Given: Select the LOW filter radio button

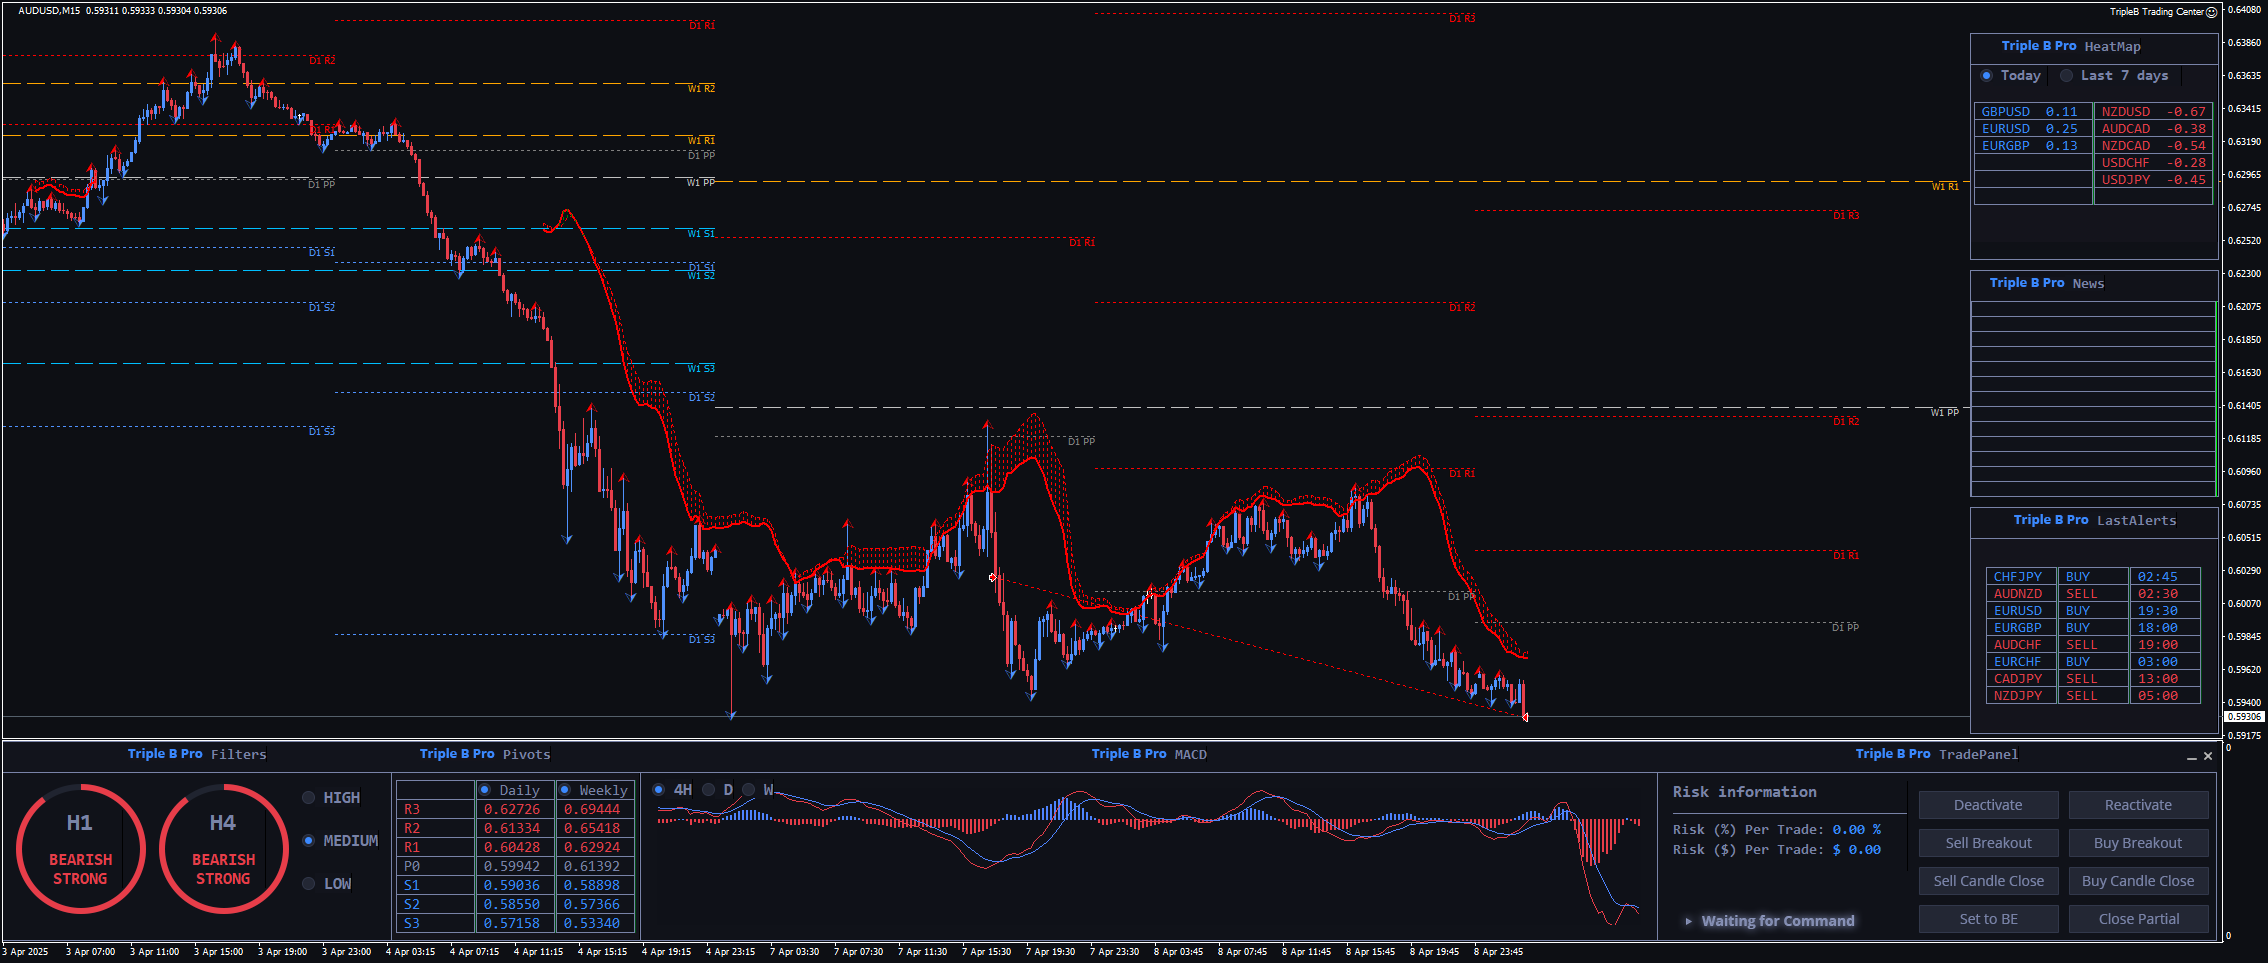Looking at the screenshot, I should pyautogui.click(x=309, y=884).
